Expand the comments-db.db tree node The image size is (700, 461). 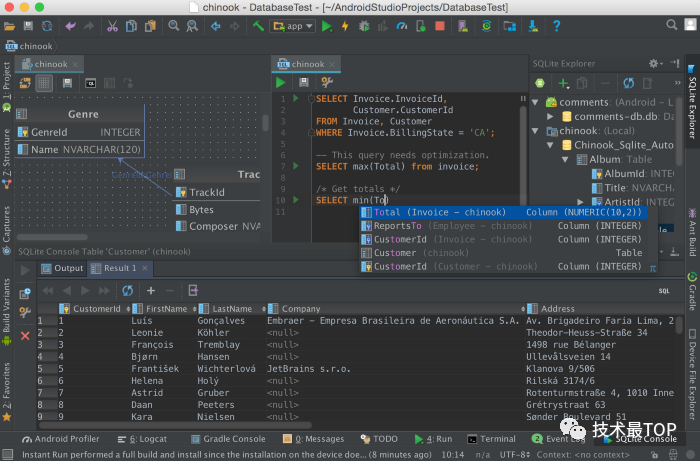click(x=550, y=116)
